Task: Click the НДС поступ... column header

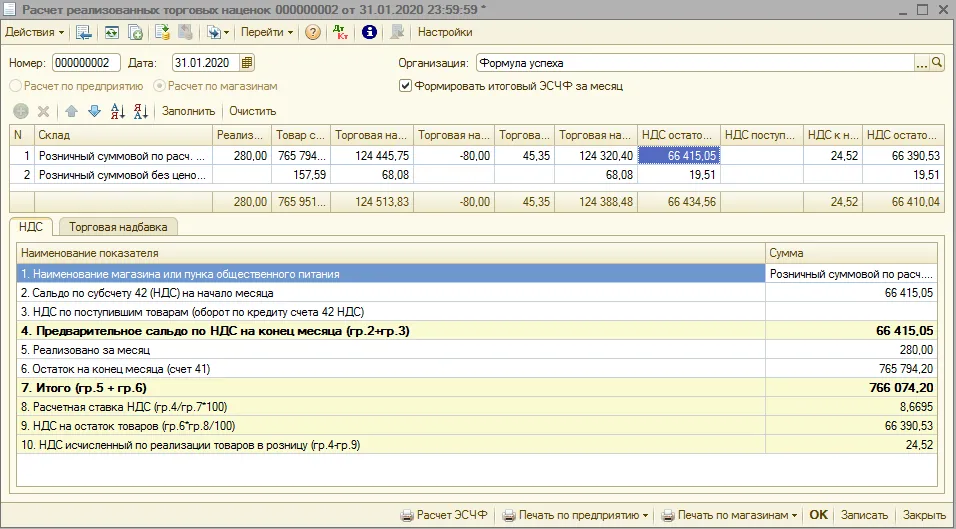Action: pyautogui.click(x=762, y=135)
